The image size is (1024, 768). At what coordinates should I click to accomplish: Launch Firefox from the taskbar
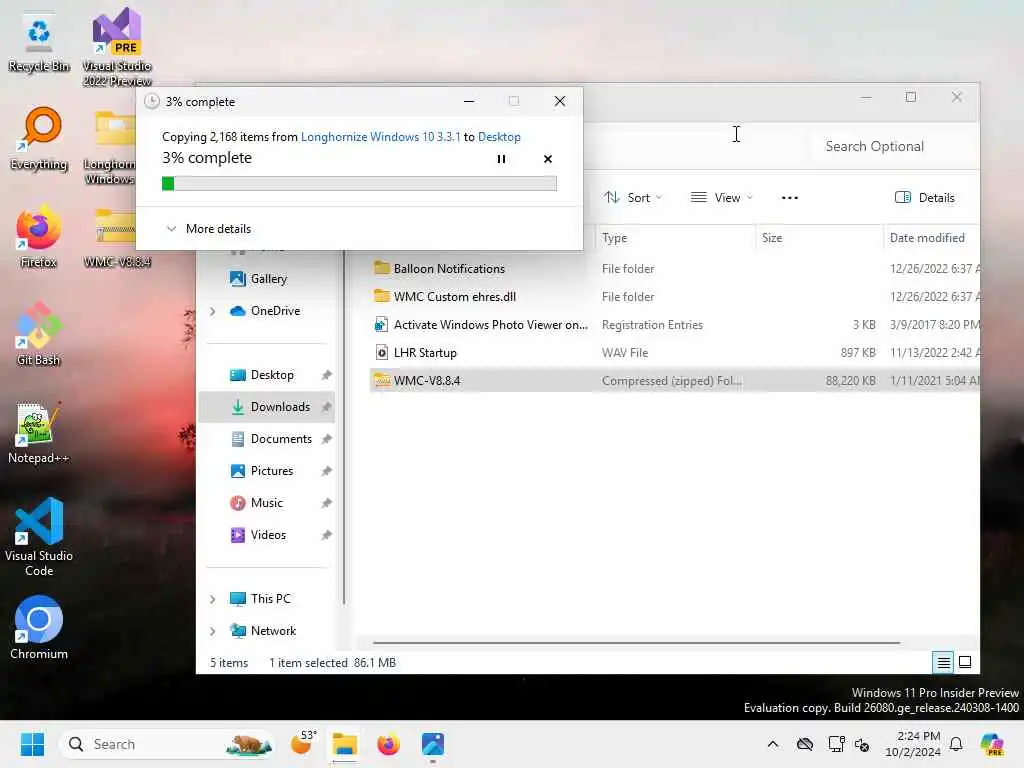pyautogui.click(x=389, y=744)
